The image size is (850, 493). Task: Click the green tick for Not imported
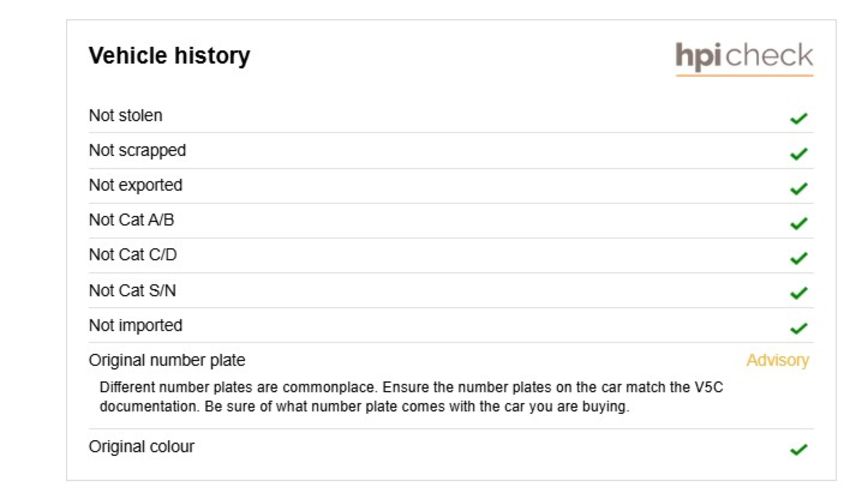tap(799, 328)
